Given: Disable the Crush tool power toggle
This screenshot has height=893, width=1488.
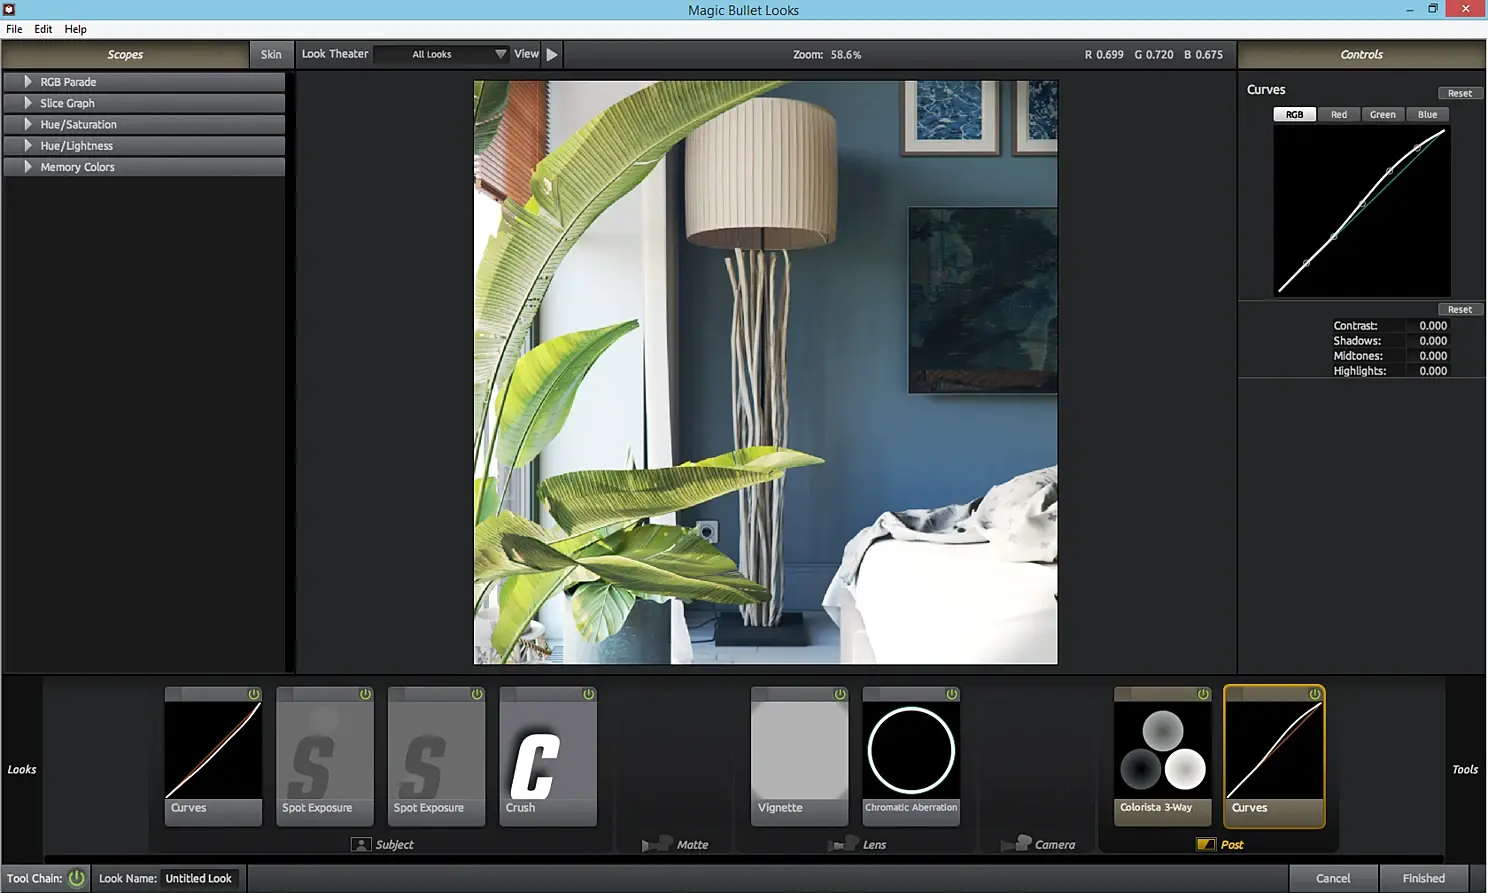Looking at the screenshot, I should (589, 694).
